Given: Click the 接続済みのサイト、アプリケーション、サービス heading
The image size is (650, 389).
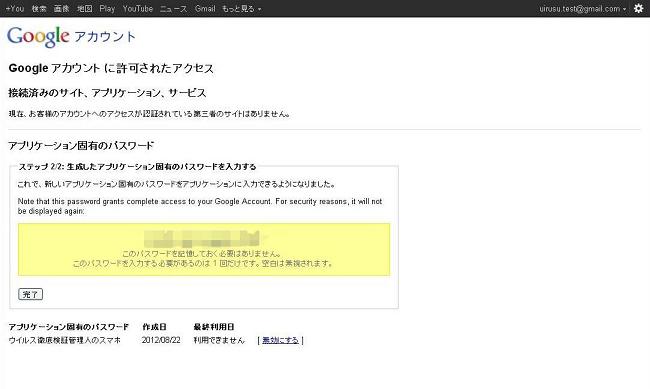Looking at the screenshot, I should pos(107,93).
